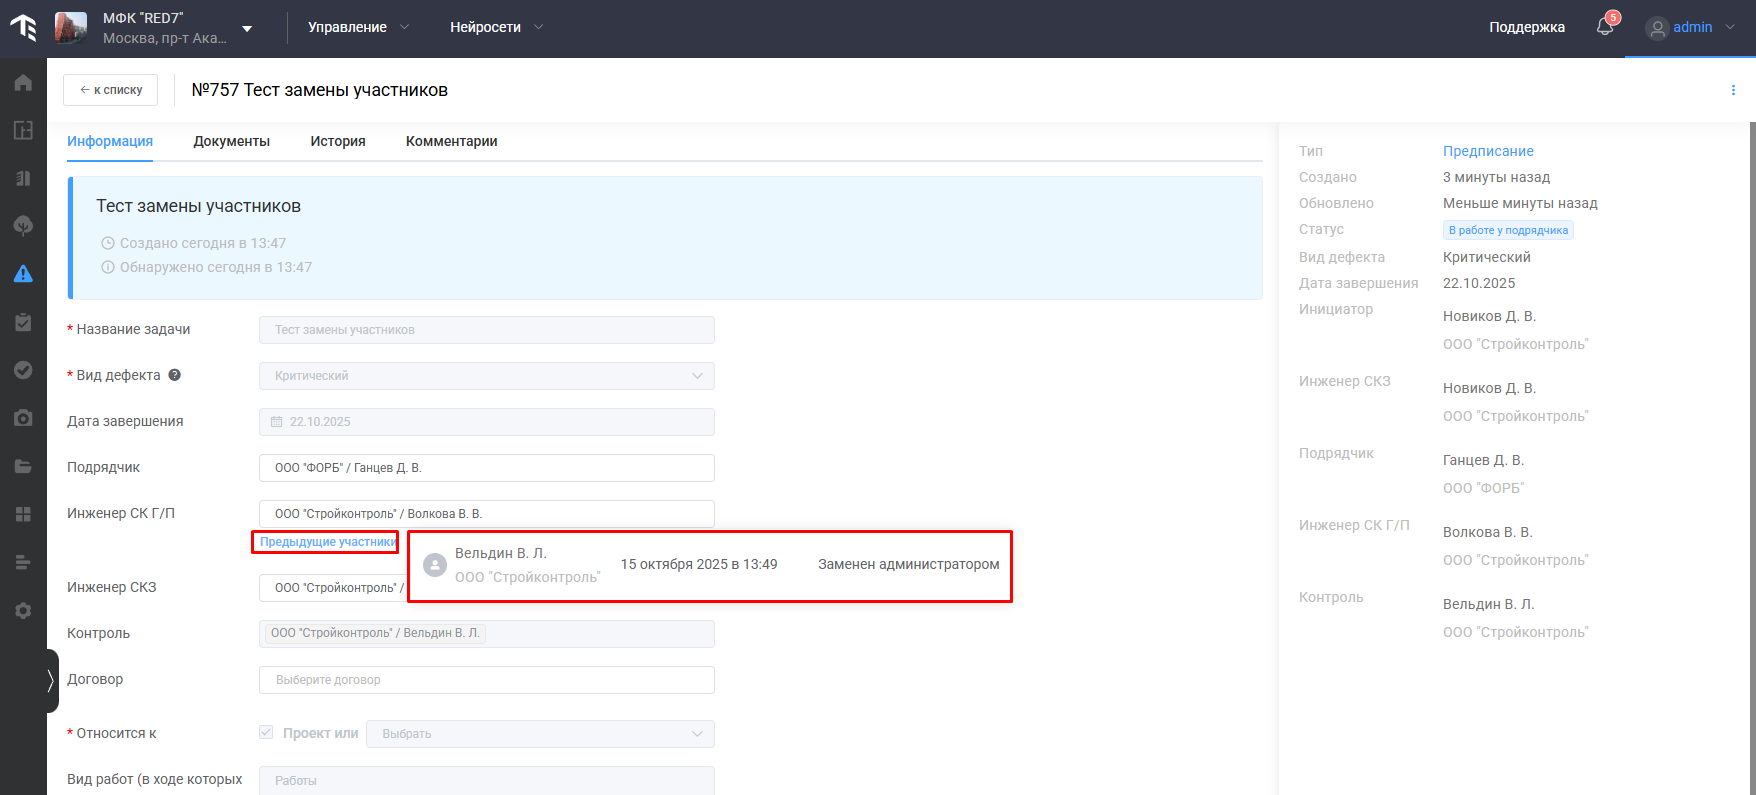Open the Управление dropdown menu
This screenshot has width=1756, height=795.
[x=358, y=27]
